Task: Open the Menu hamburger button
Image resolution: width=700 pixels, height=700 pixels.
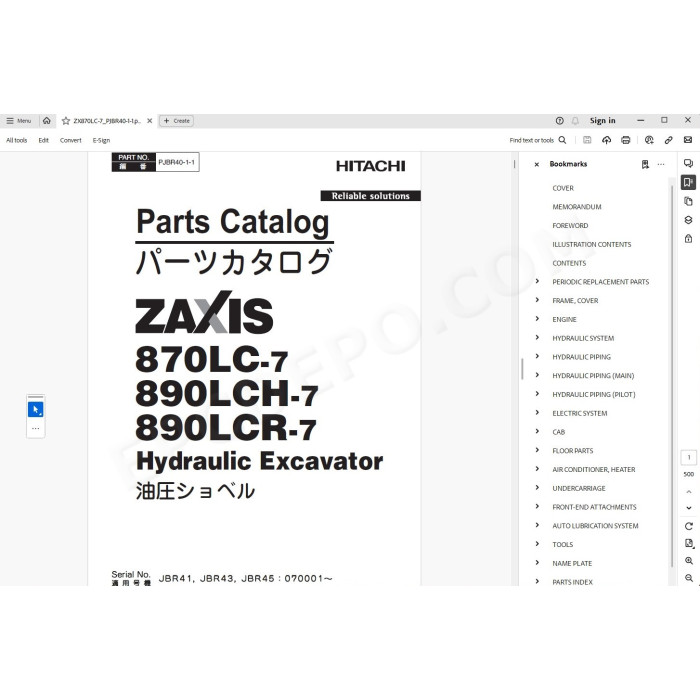Action: (18, 121)
